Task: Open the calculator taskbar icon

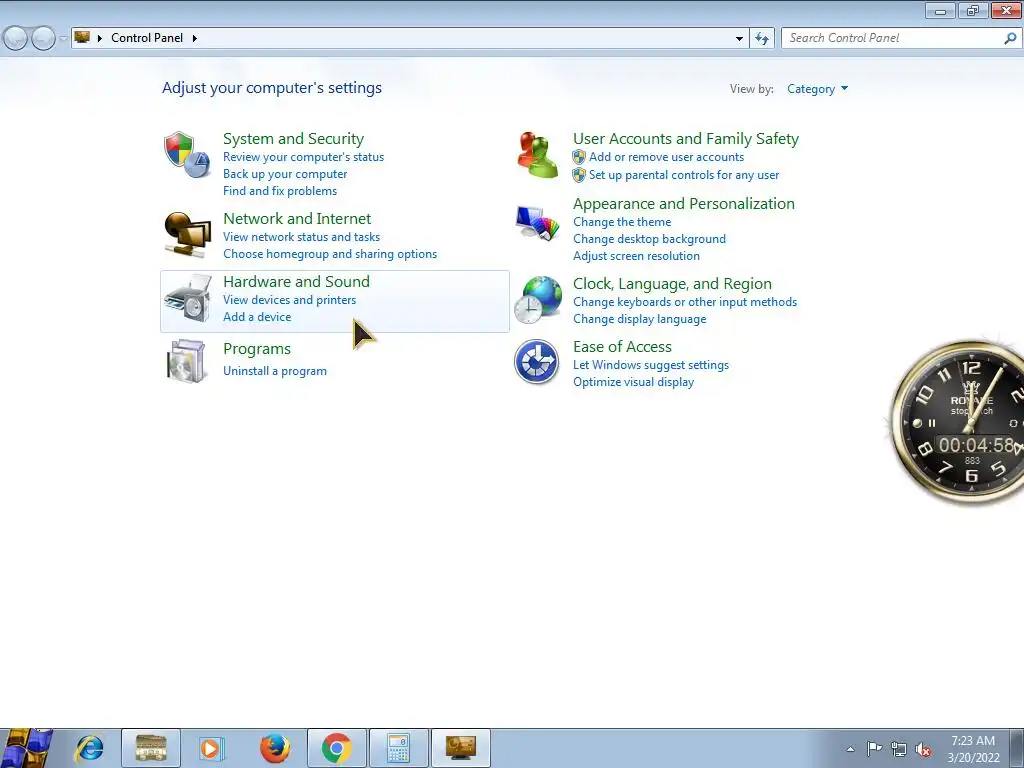Action: click(399, 748)
